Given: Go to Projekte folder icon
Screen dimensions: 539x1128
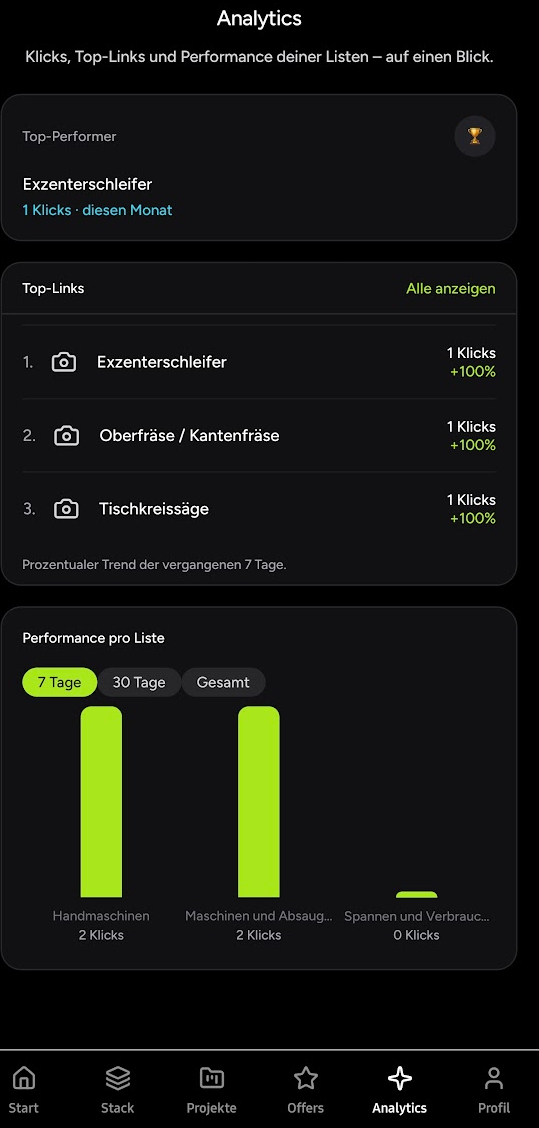Looking at the screenshot, I should [212, 1078].
